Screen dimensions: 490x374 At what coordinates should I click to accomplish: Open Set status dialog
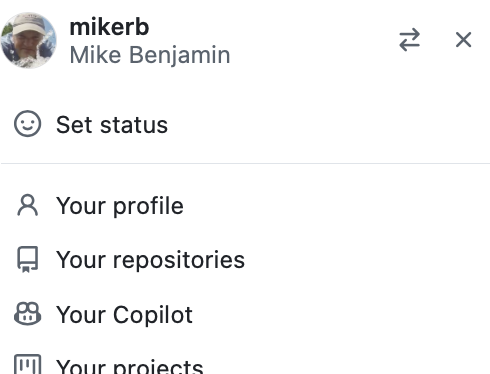pyautogui.click(x=245, y=124)
